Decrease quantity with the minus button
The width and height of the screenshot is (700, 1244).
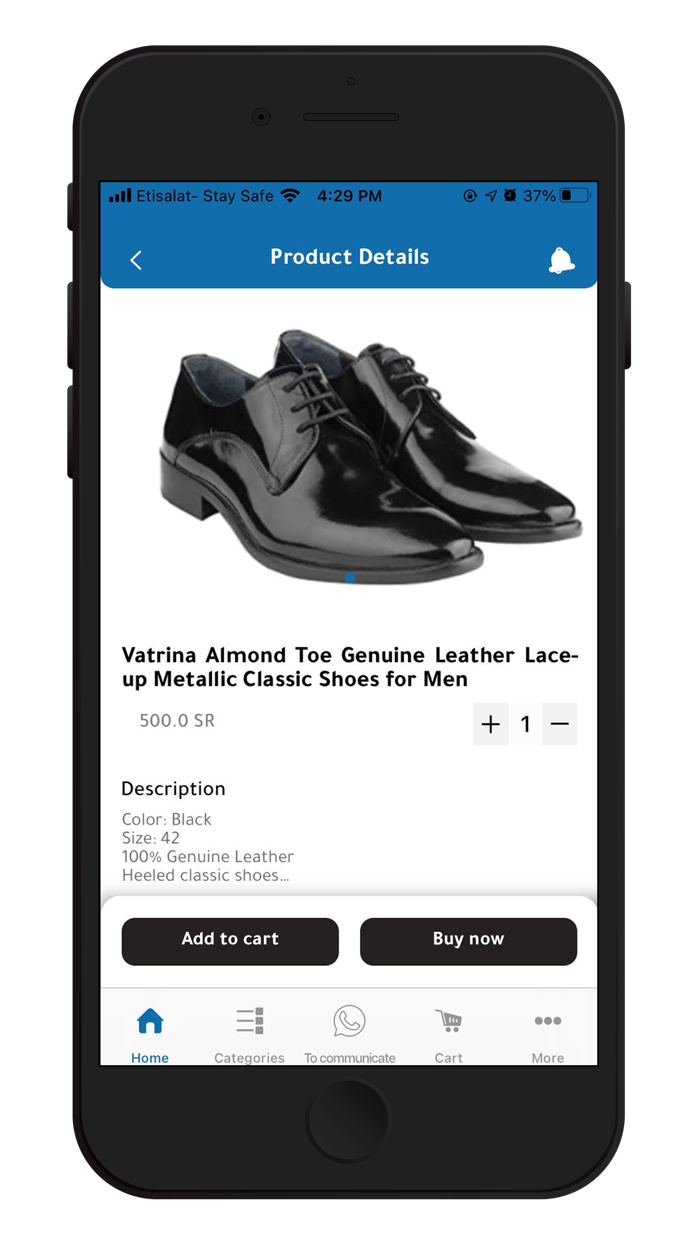(560, 724)
